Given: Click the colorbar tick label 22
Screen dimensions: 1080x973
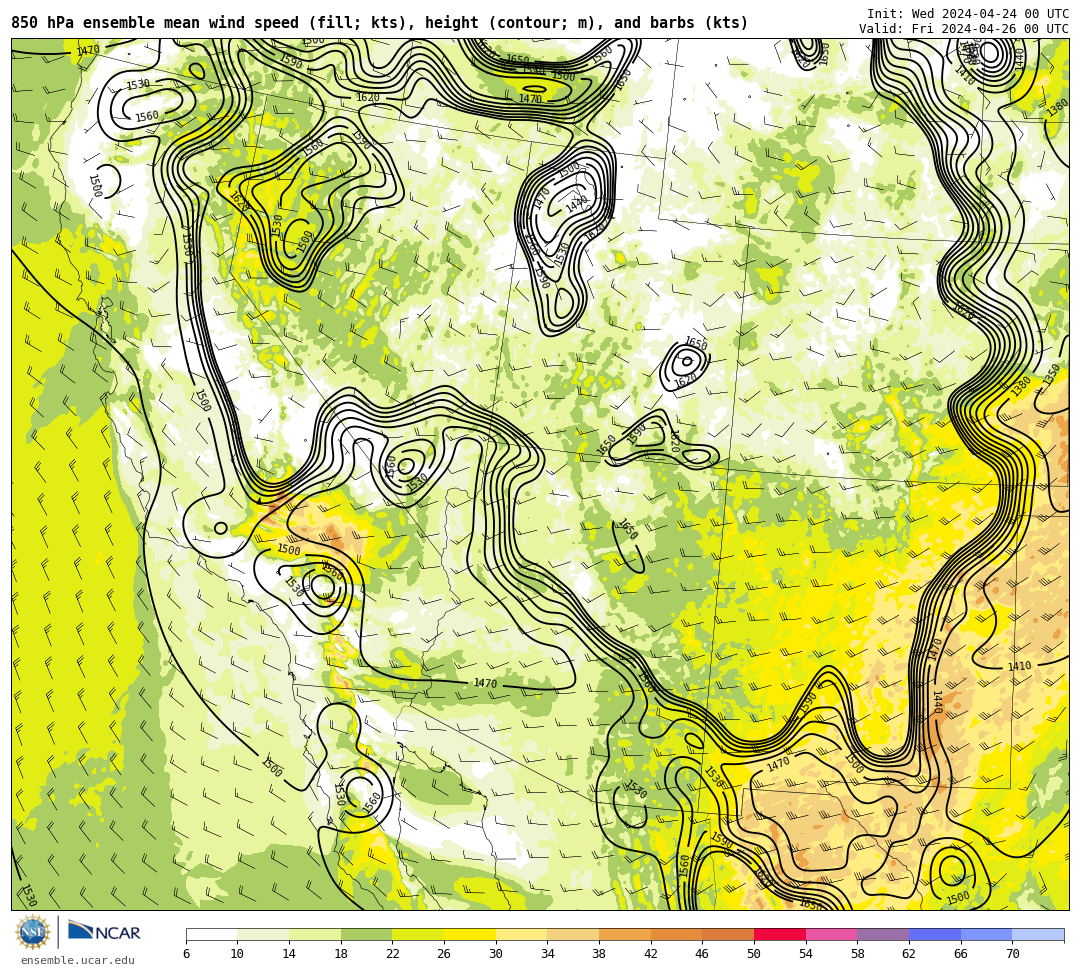Looking at the screenshot, I should [x=393, y=954].
